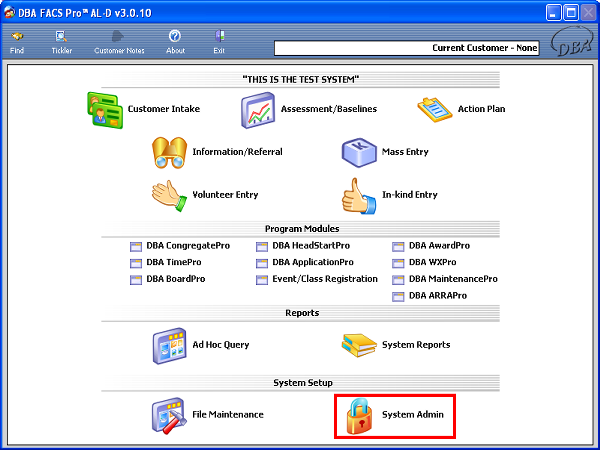Click the DBA AwardPro window icon
Screen dimensions: 600x450
coord(398,246)
